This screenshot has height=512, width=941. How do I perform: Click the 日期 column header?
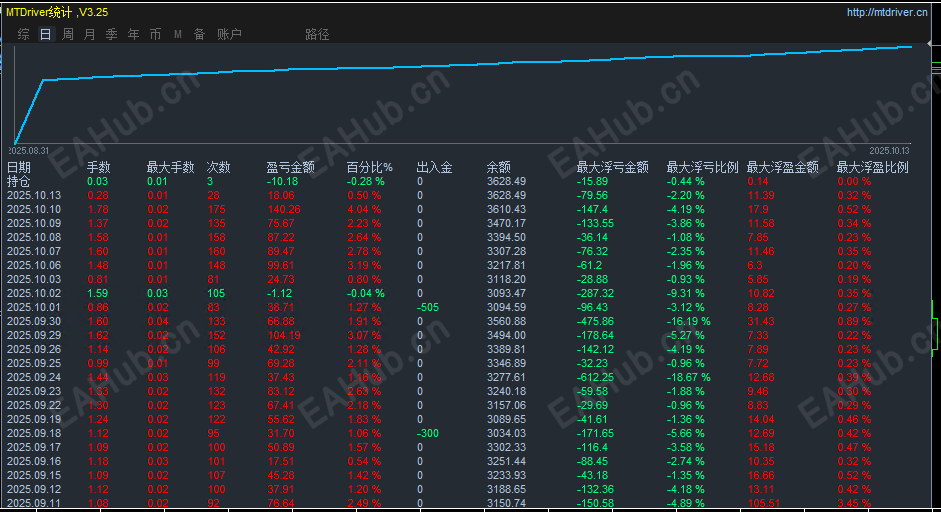(19, 167)
